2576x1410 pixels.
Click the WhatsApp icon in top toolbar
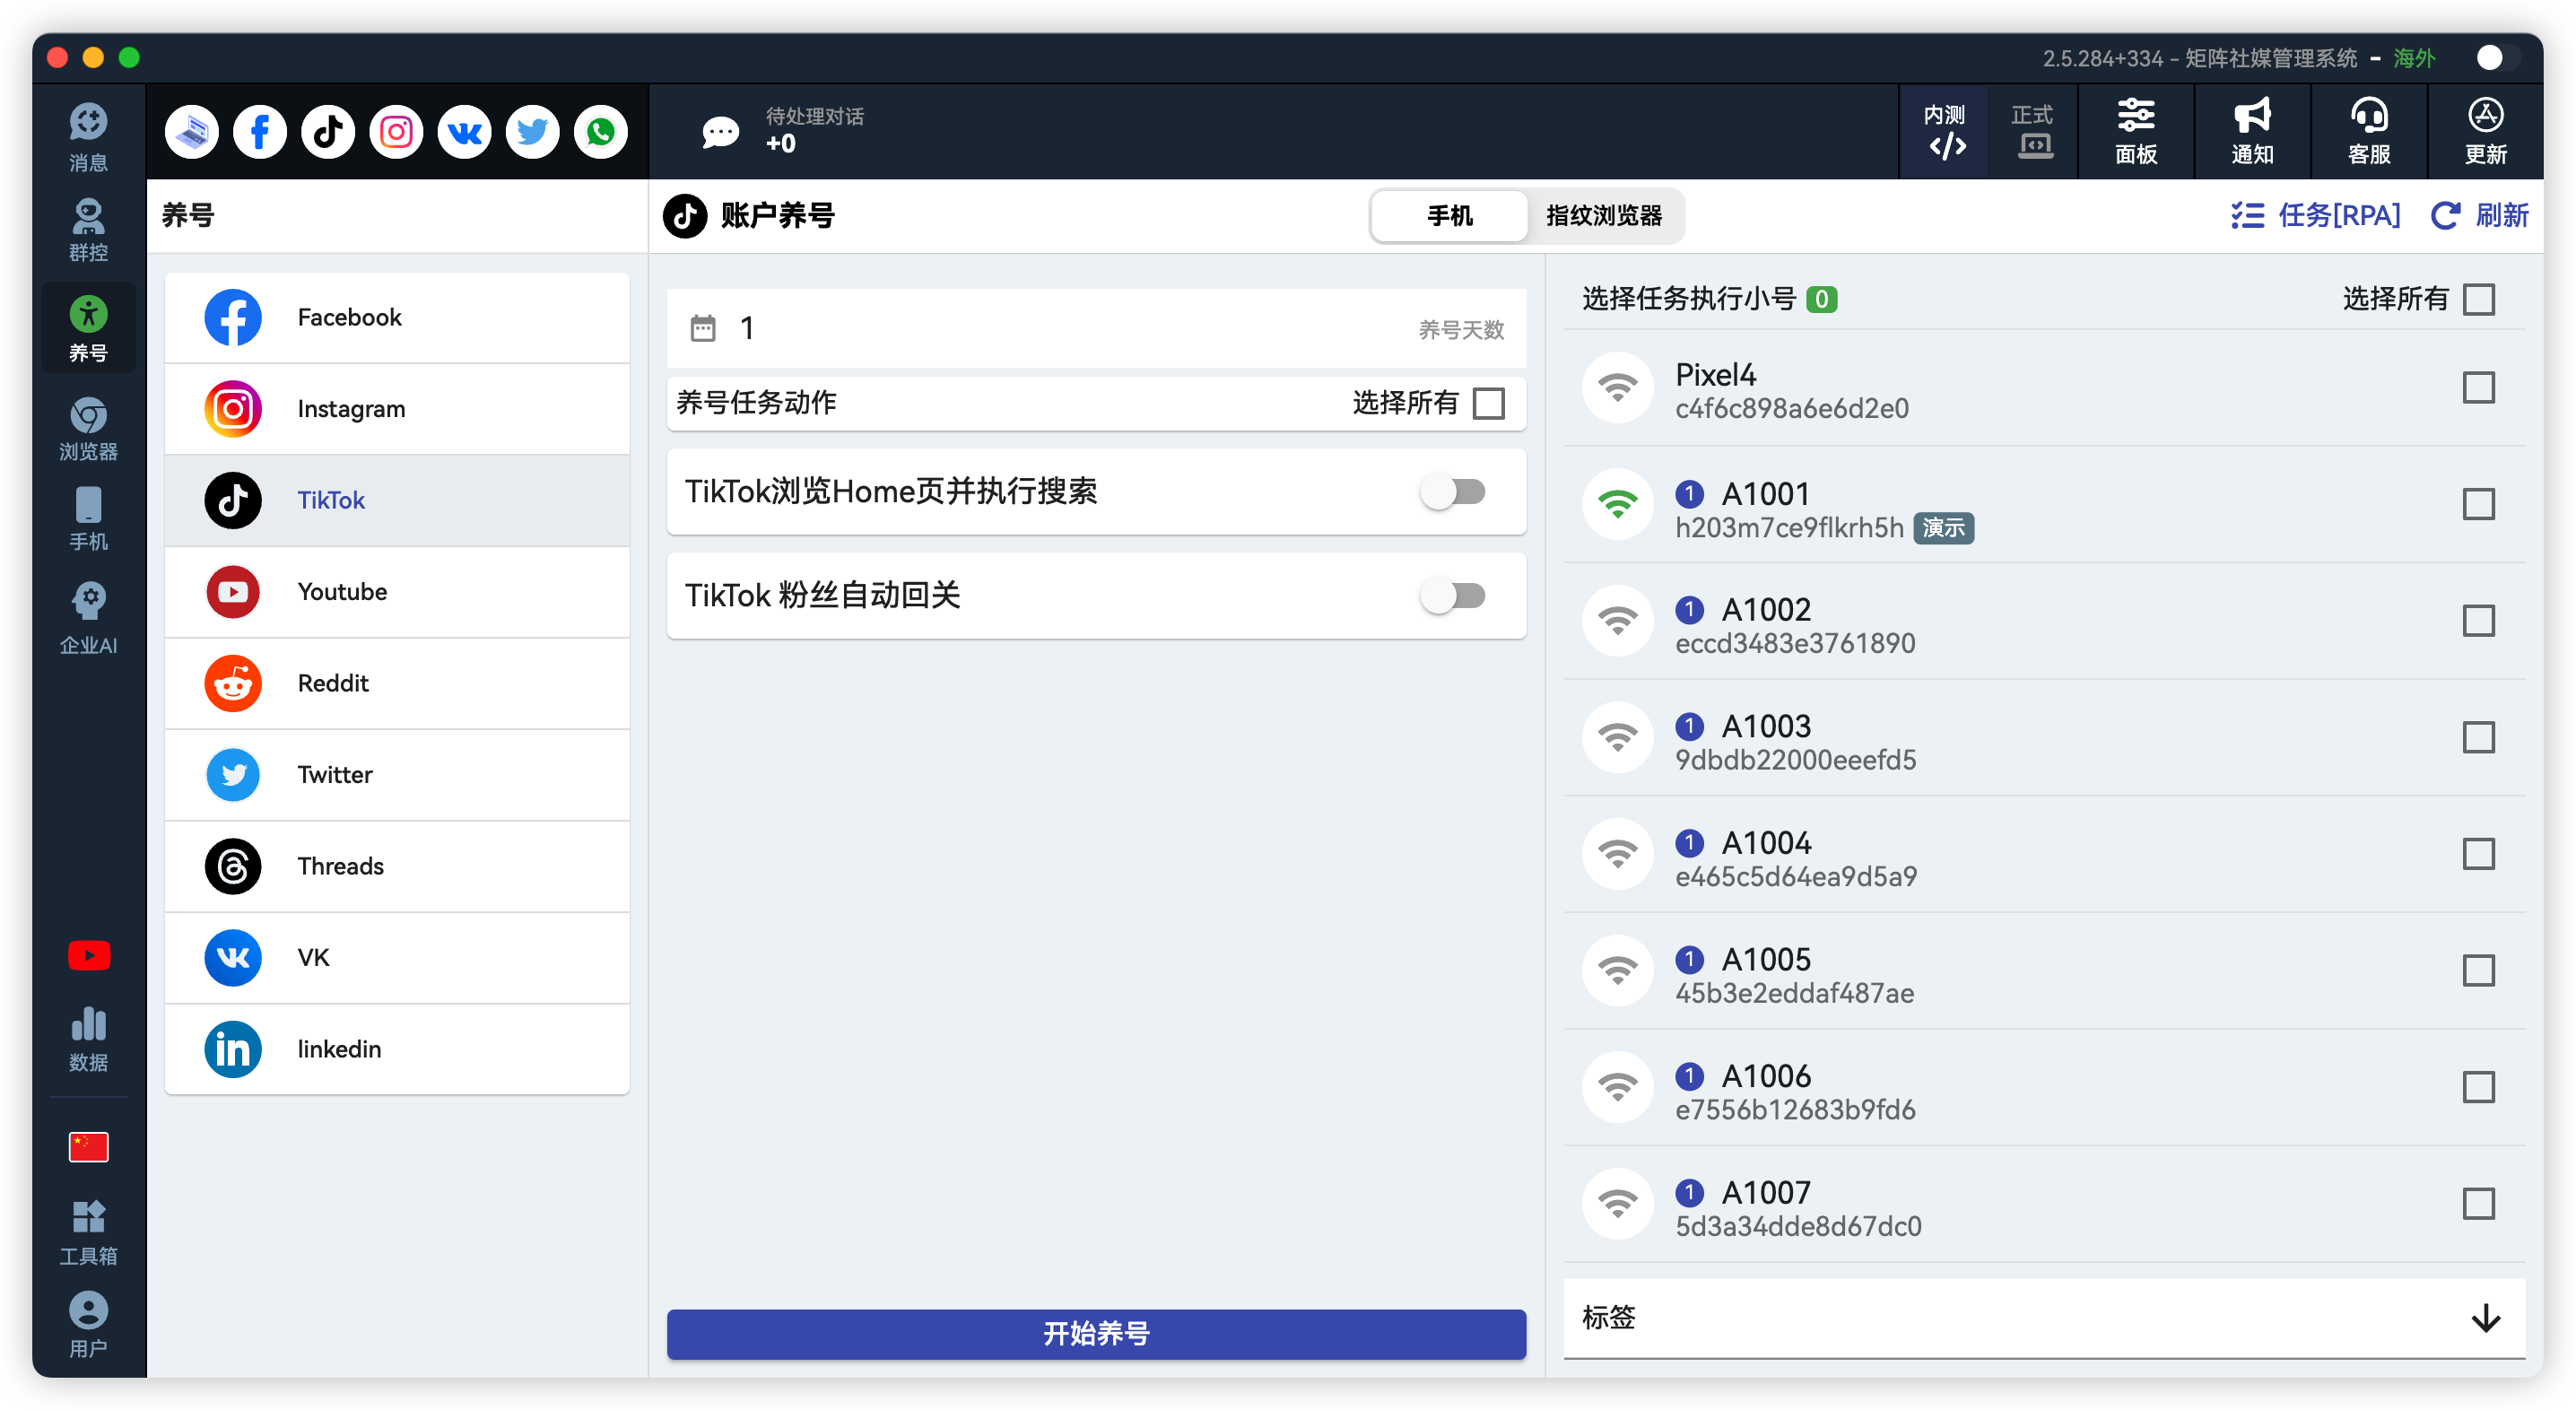coord(601,131)
